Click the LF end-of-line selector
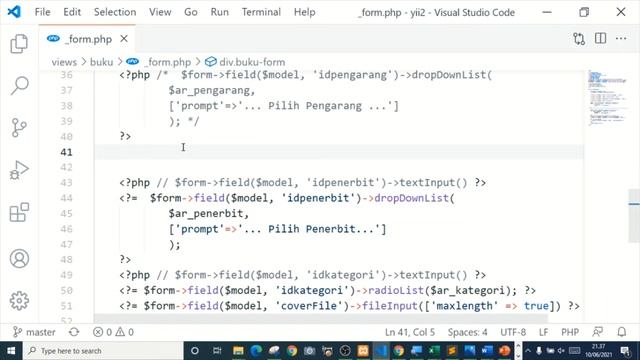The height and width of the screenshot is (360, 640). tap(543, 332)
